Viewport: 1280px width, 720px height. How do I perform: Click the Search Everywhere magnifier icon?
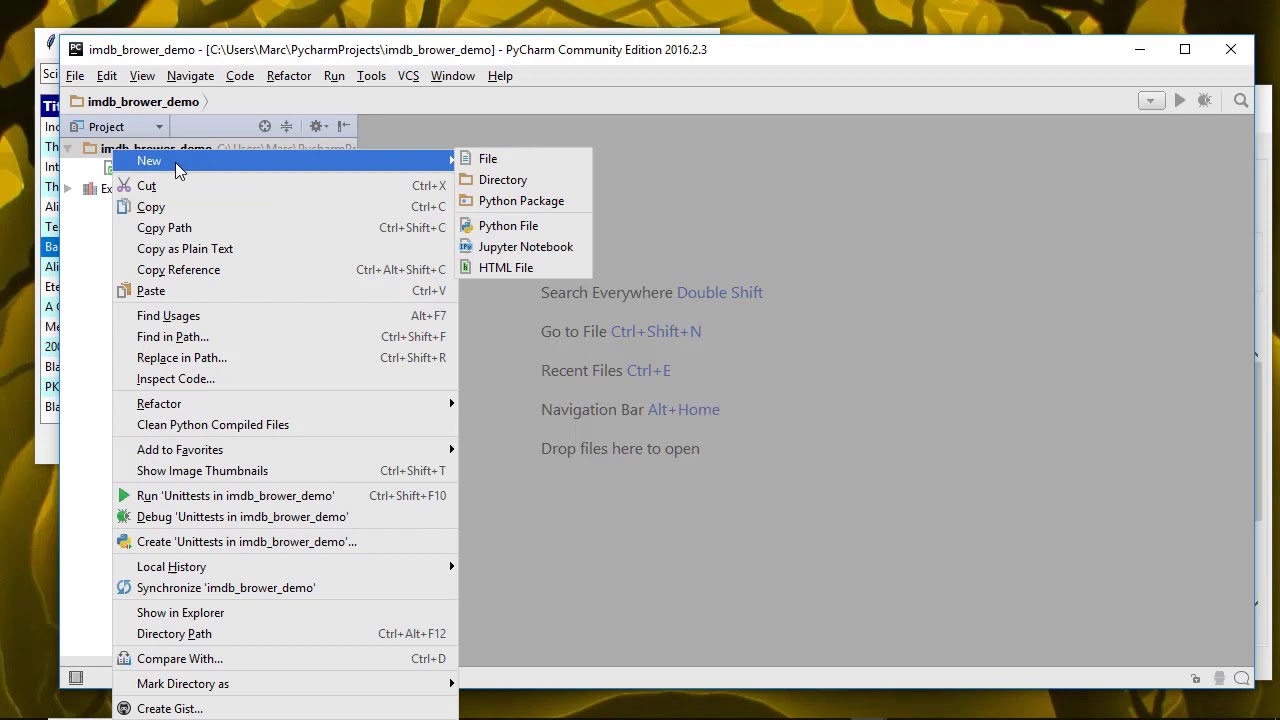(1241, 101)
